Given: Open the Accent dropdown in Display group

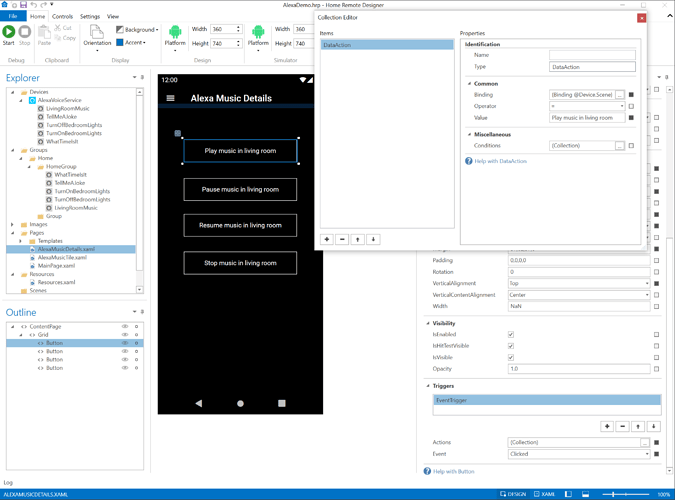Looking at the screenshot, I should pos(131,43).
